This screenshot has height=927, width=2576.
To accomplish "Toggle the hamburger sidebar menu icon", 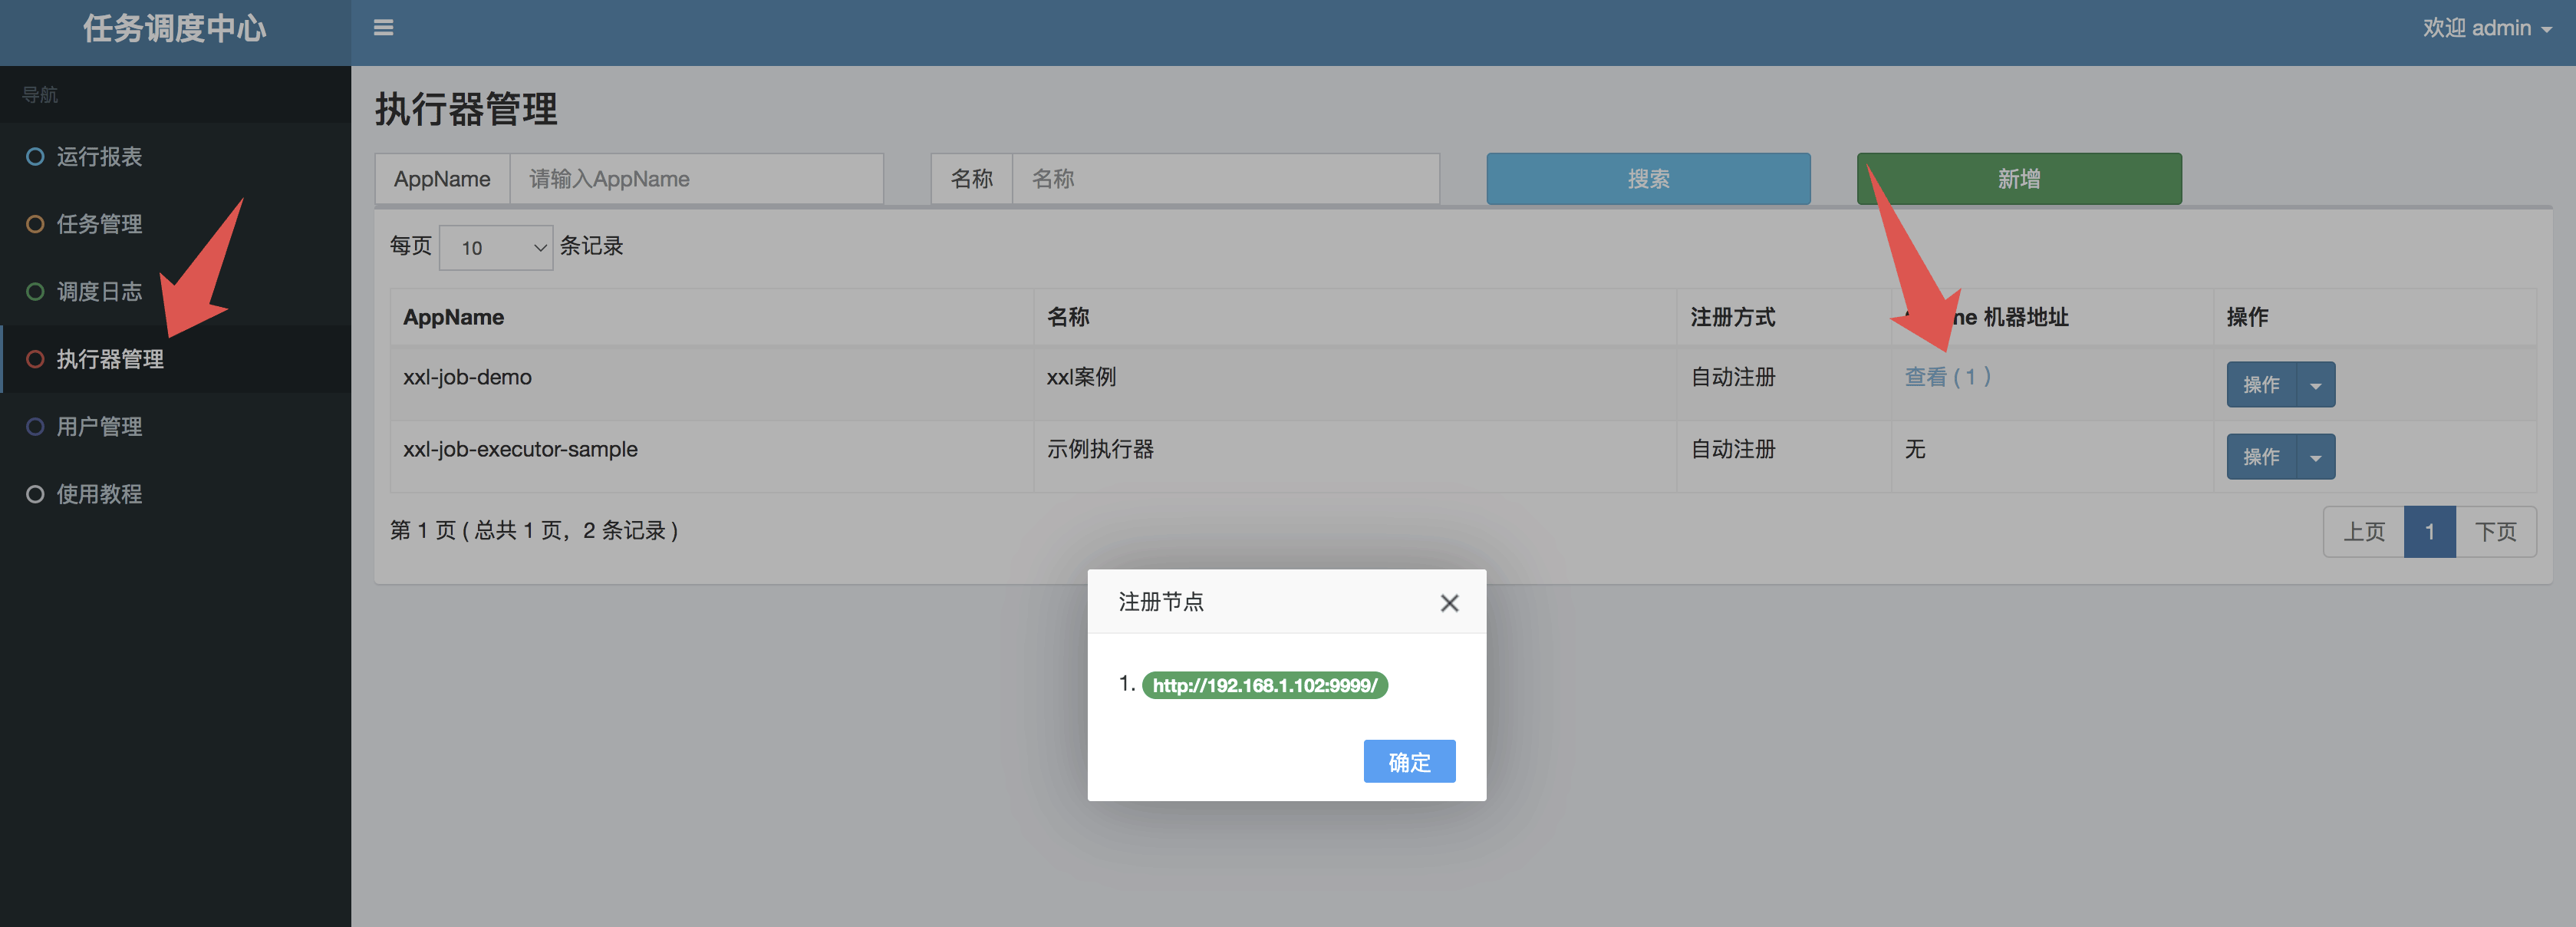I will [383, 28].
